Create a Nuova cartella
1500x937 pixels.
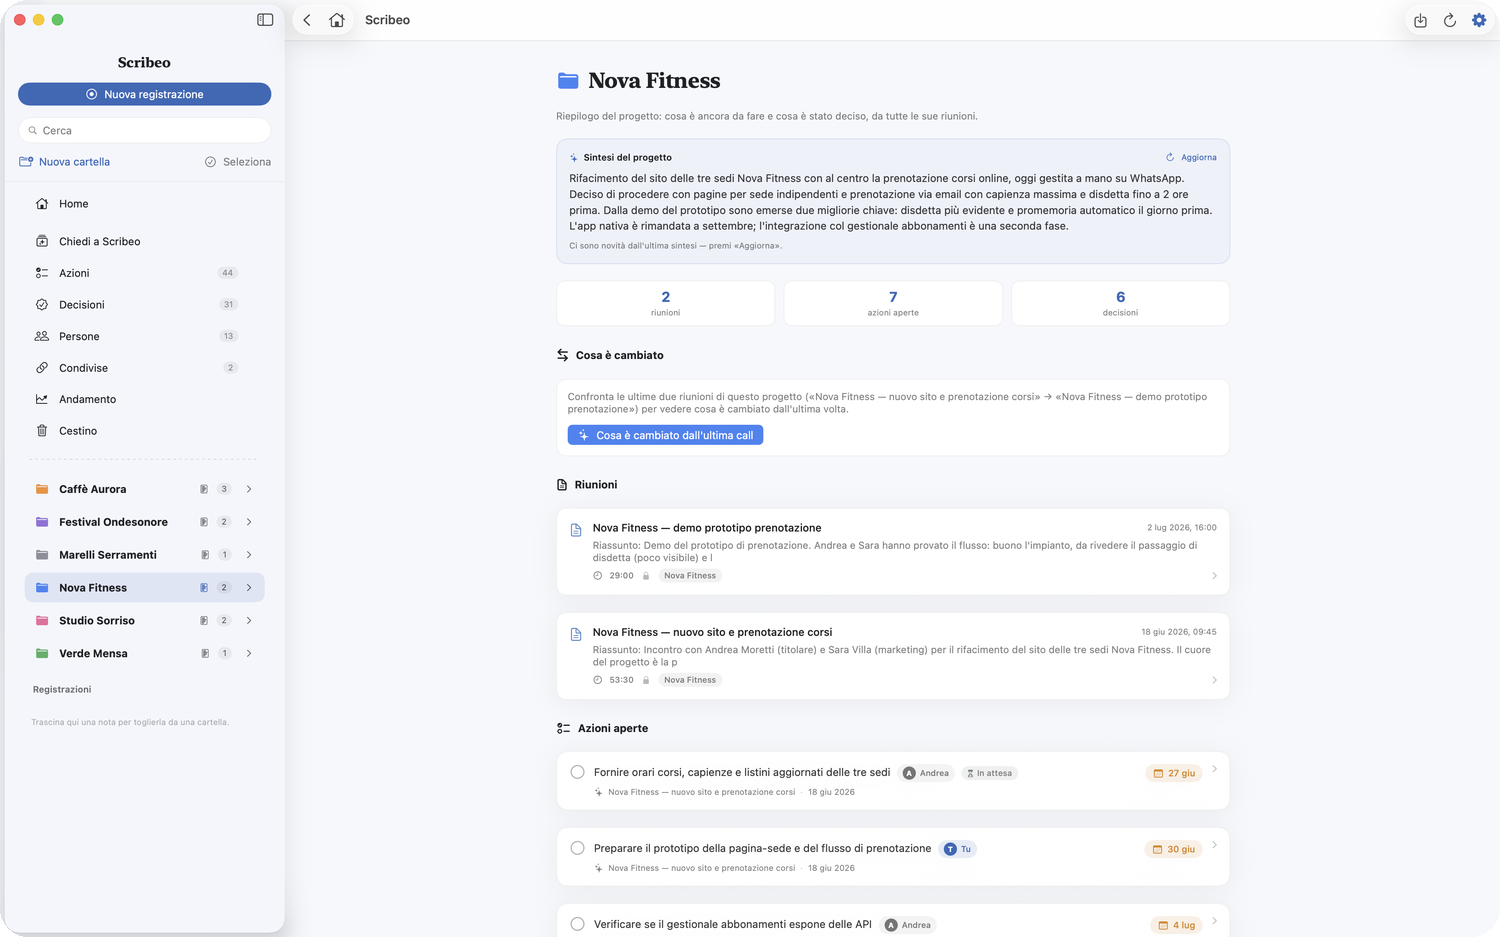(x=65, y=162)
